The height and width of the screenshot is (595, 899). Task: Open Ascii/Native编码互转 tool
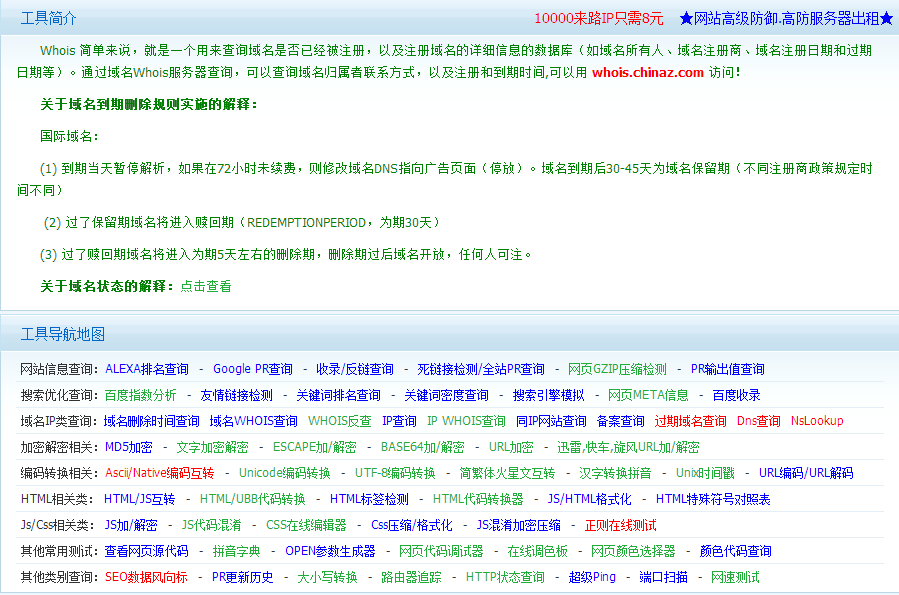click(x=159, y=473)
